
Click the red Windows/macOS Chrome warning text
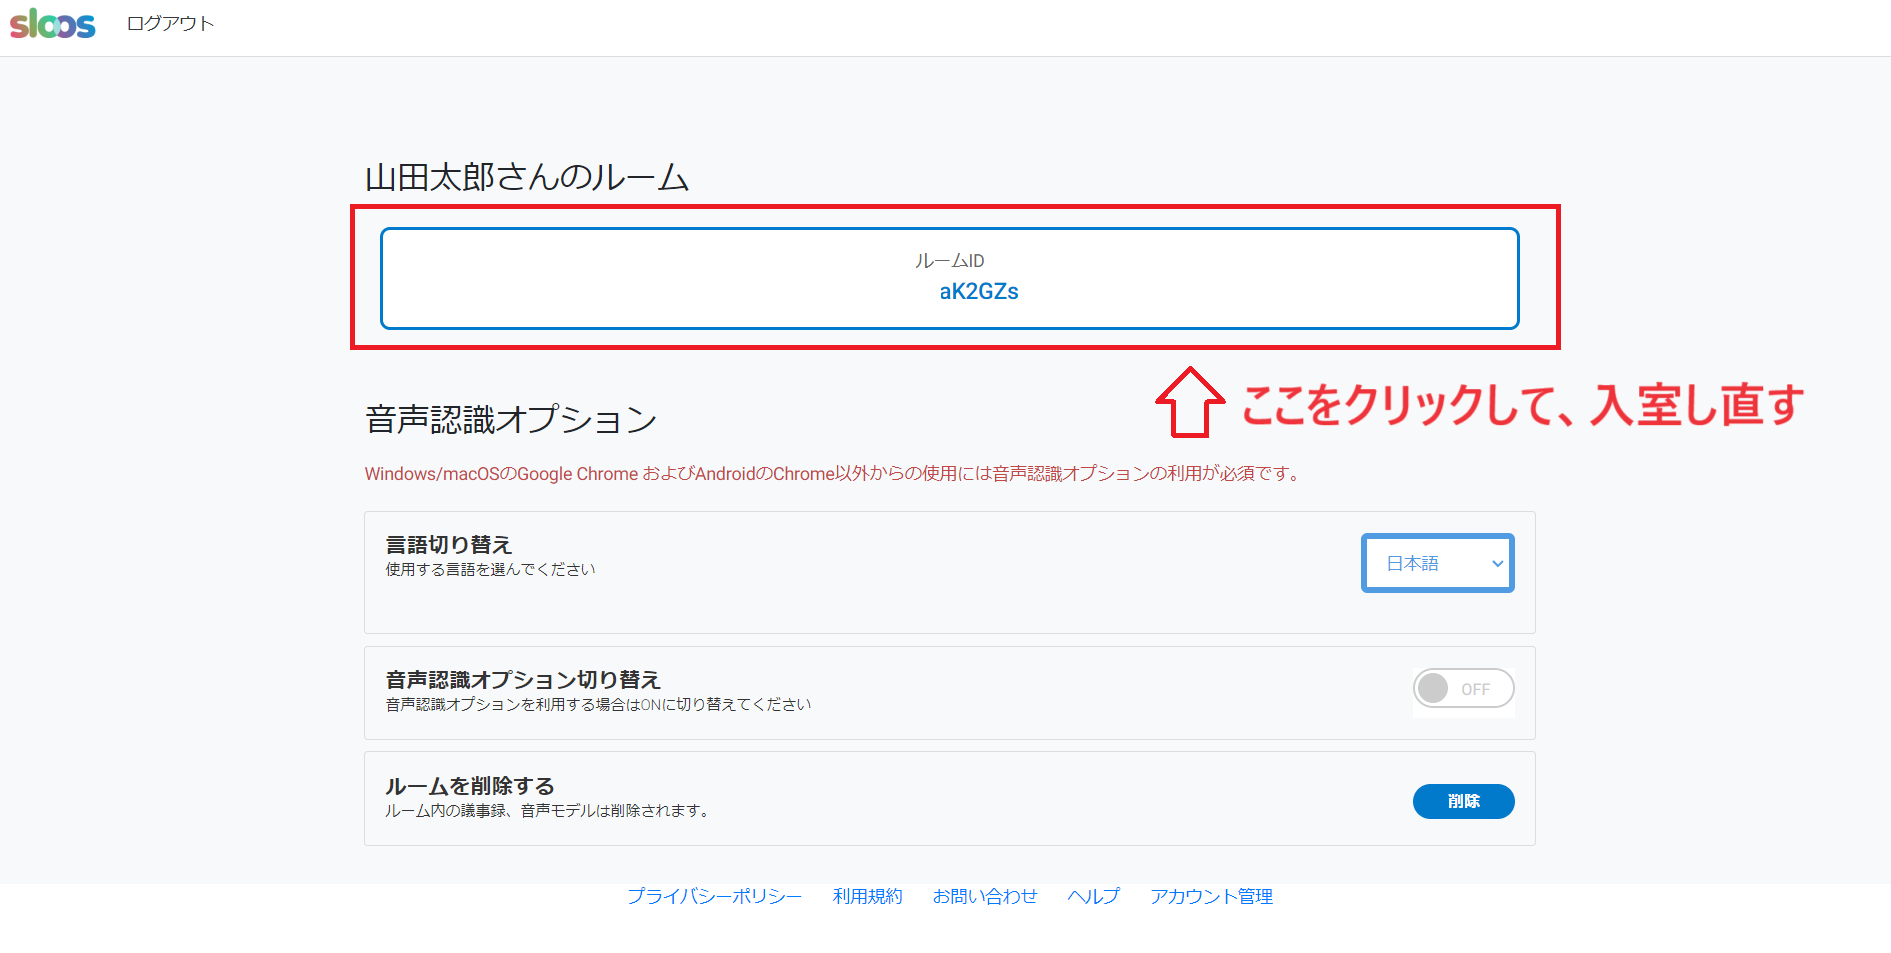pos(834,474)
